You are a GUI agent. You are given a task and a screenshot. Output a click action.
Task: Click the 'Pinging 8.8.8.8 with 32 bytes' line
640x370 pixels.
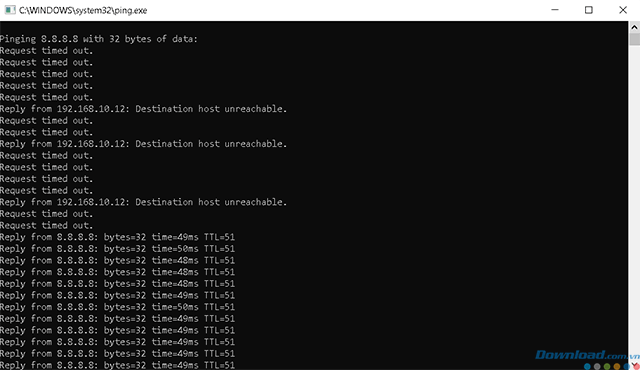tap(99, 39)
